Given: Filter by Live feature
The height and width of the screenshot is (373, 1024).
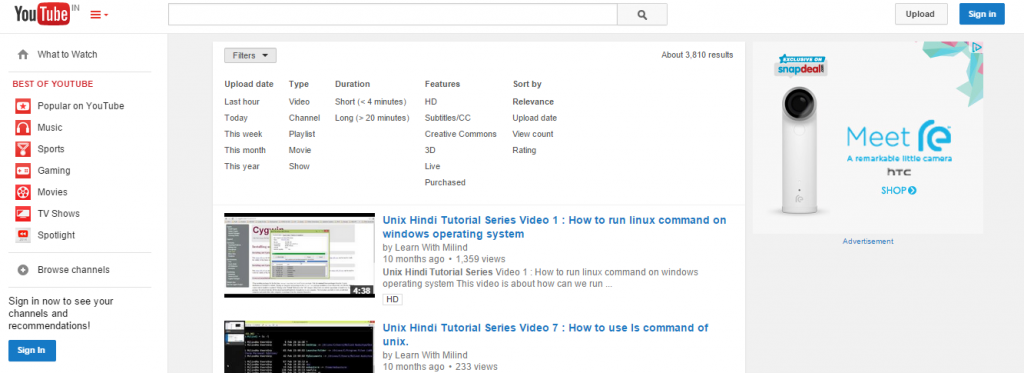Looking at the screenshot, I should (432, 167).
